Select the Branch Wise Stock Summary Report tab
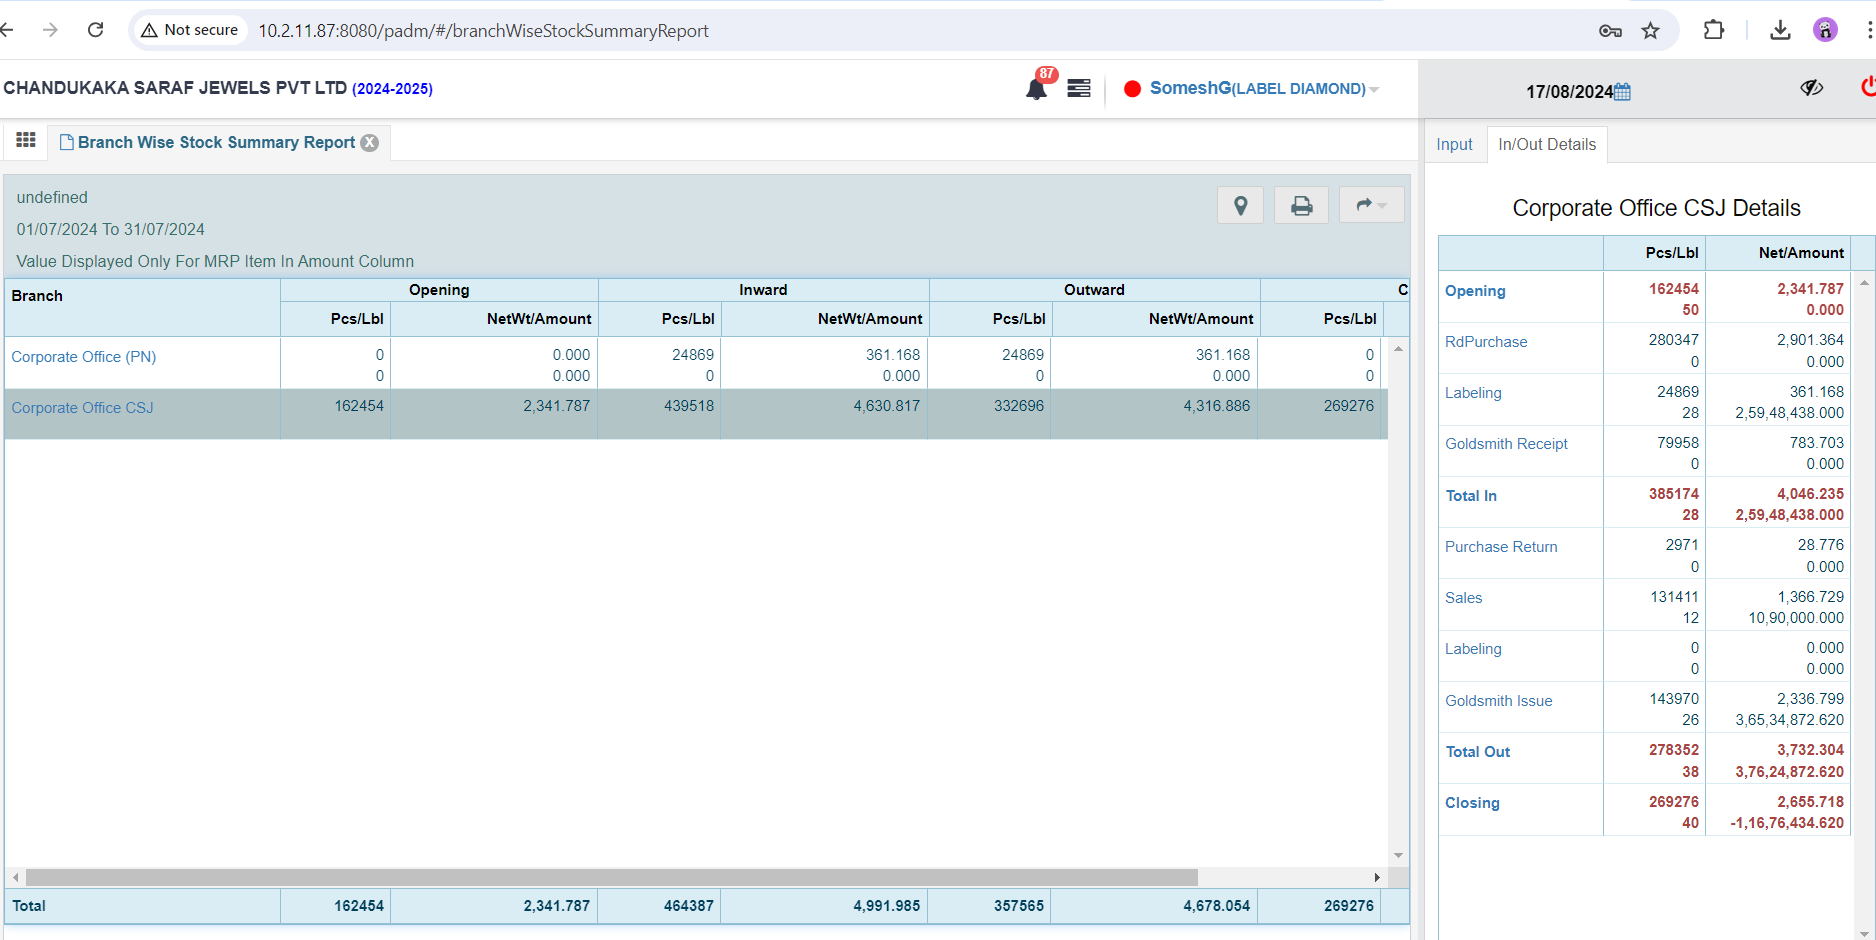The height and width of the screenshot is (940, 1876). [x=216, y=142]
